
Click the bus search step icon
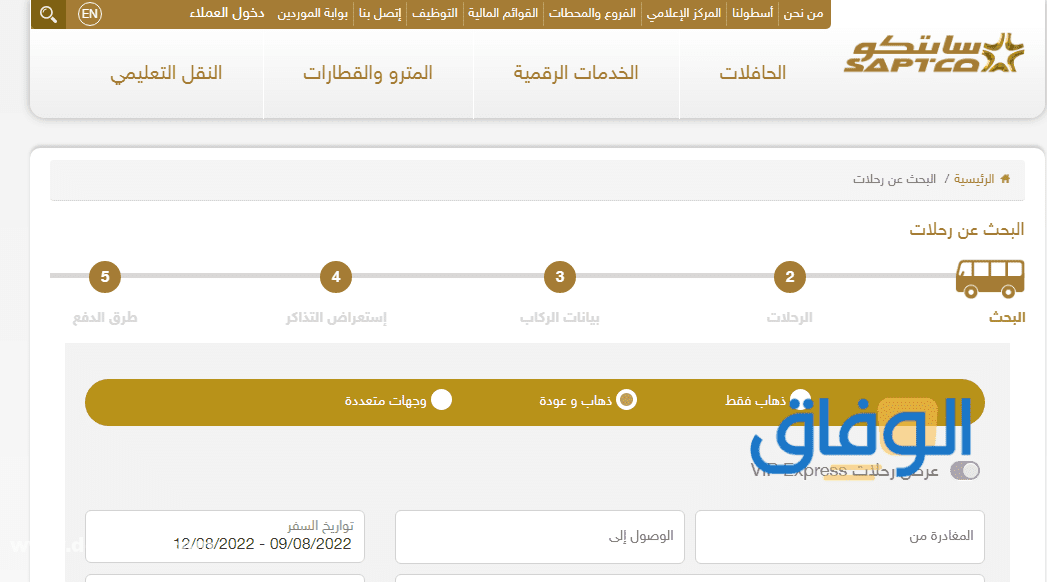990,277
